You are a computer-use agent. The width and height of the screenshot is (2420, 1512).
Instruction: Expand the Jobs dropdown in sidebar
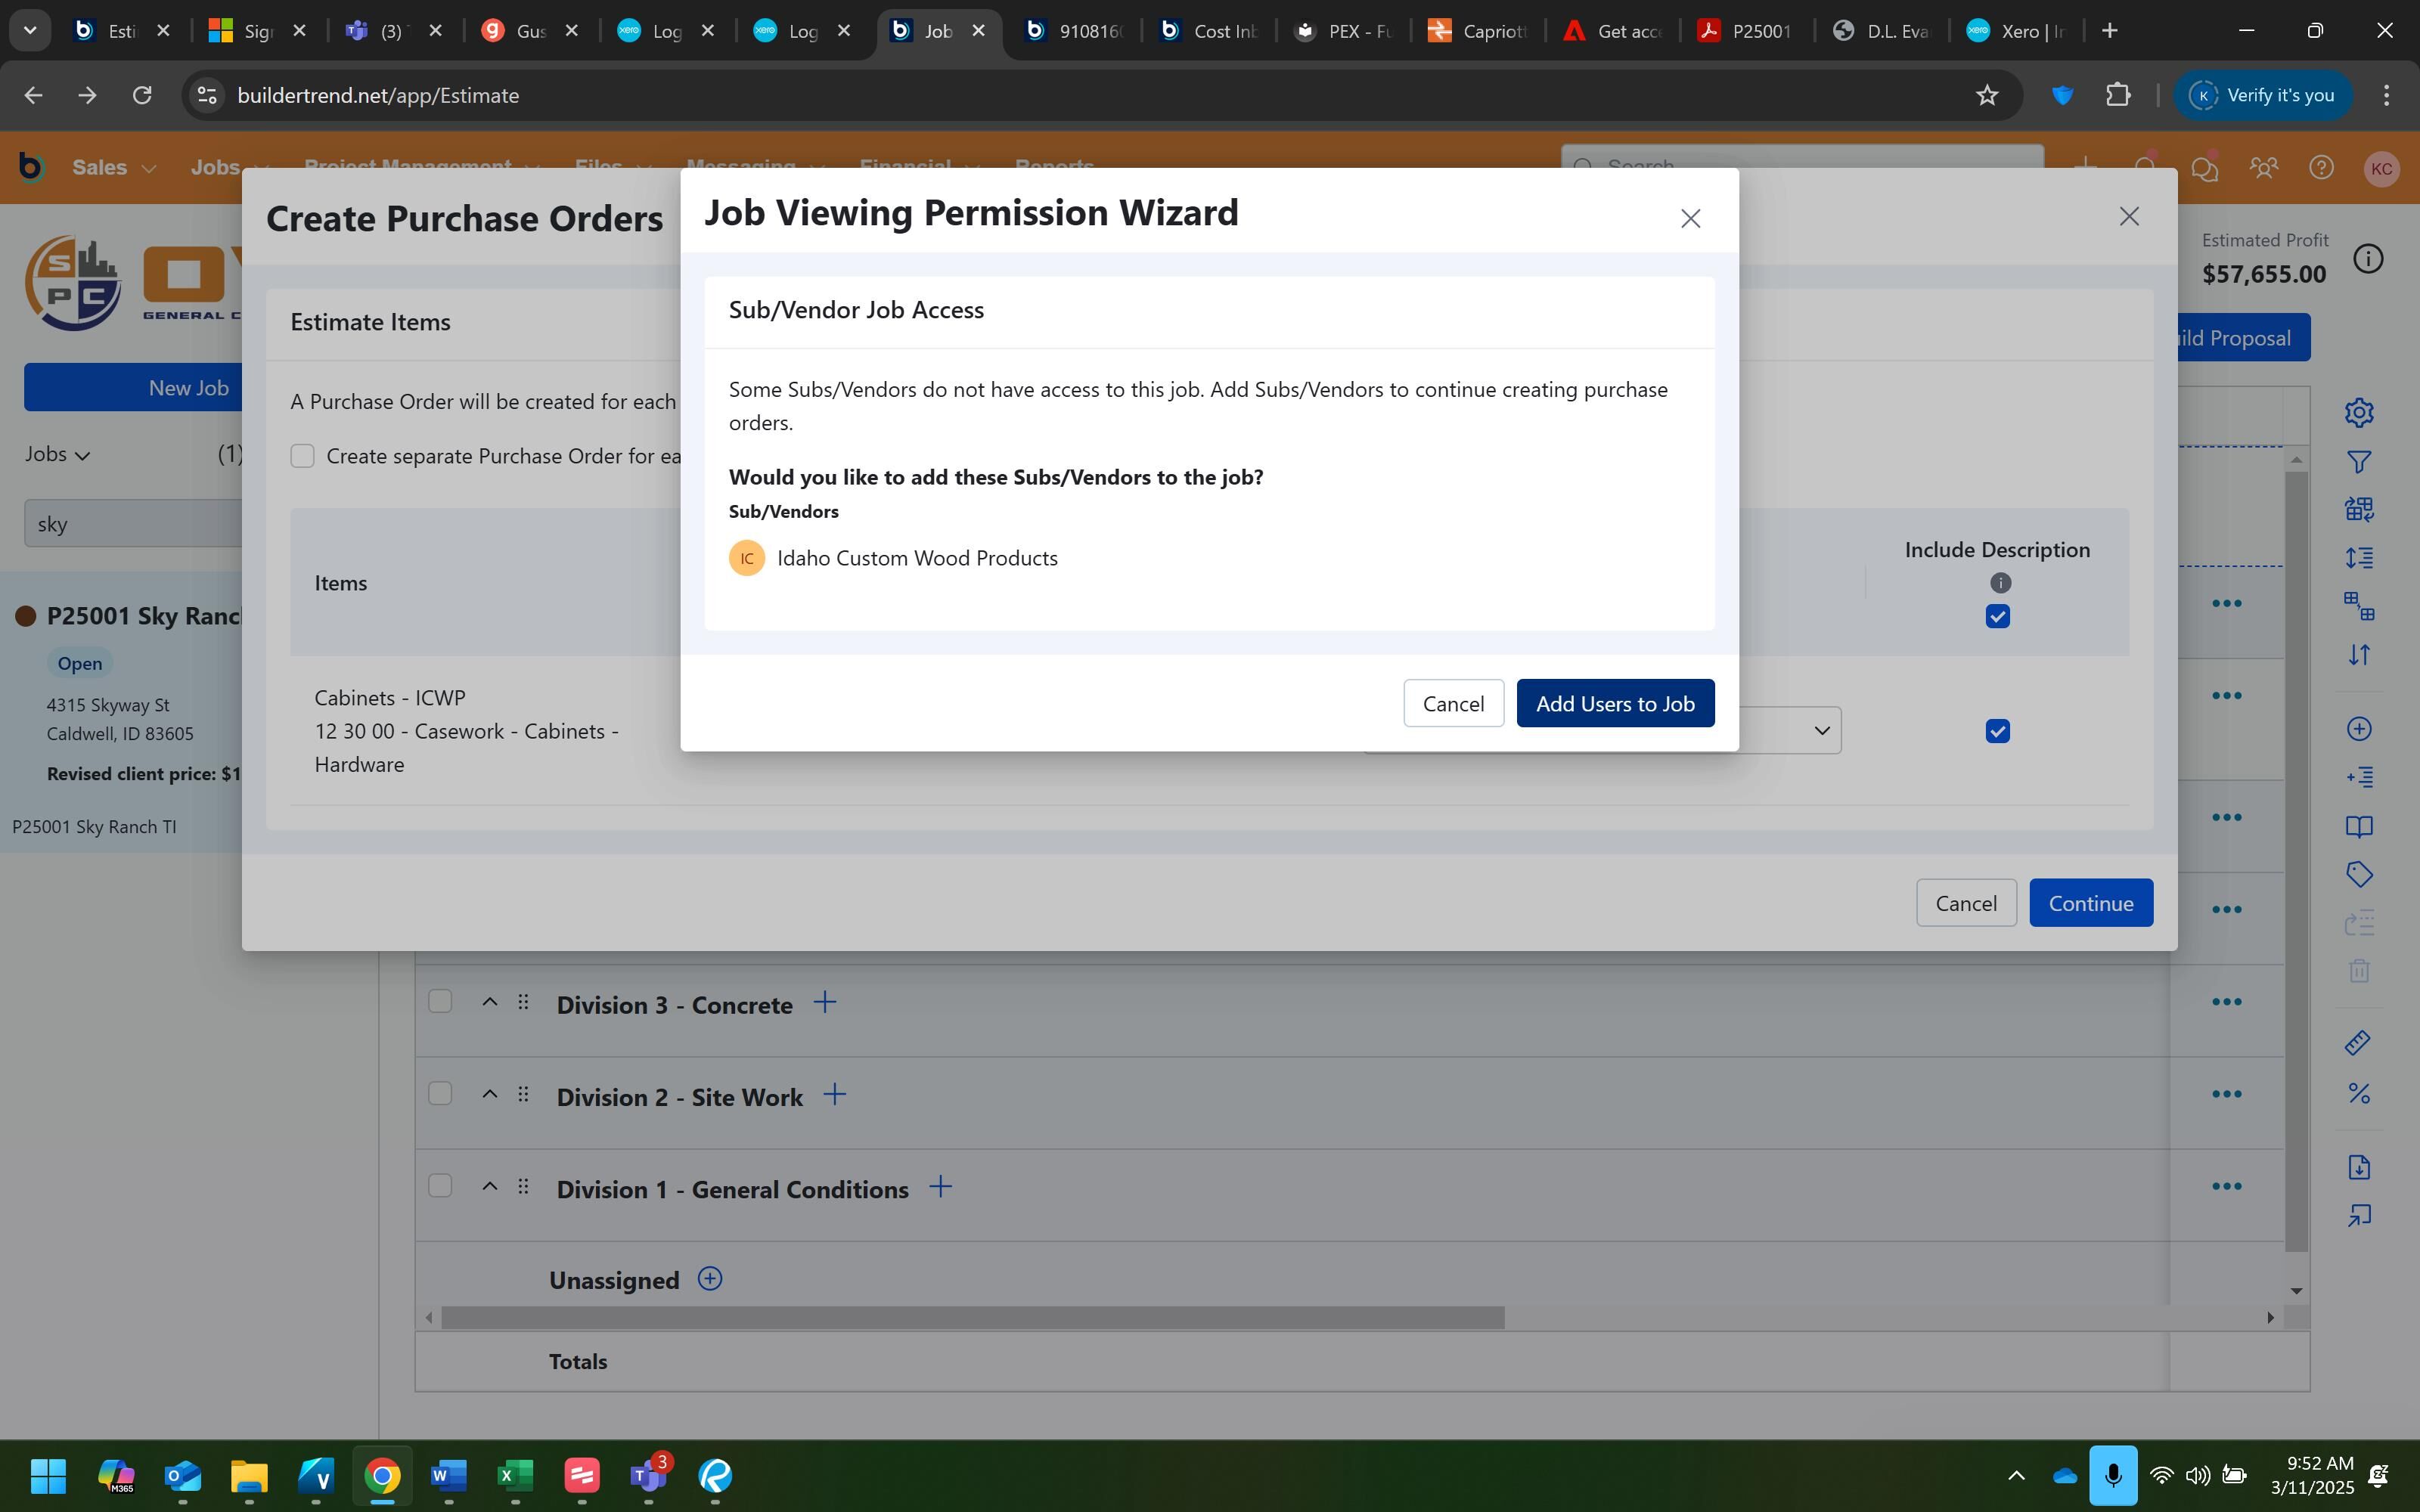tap(58, 454)
